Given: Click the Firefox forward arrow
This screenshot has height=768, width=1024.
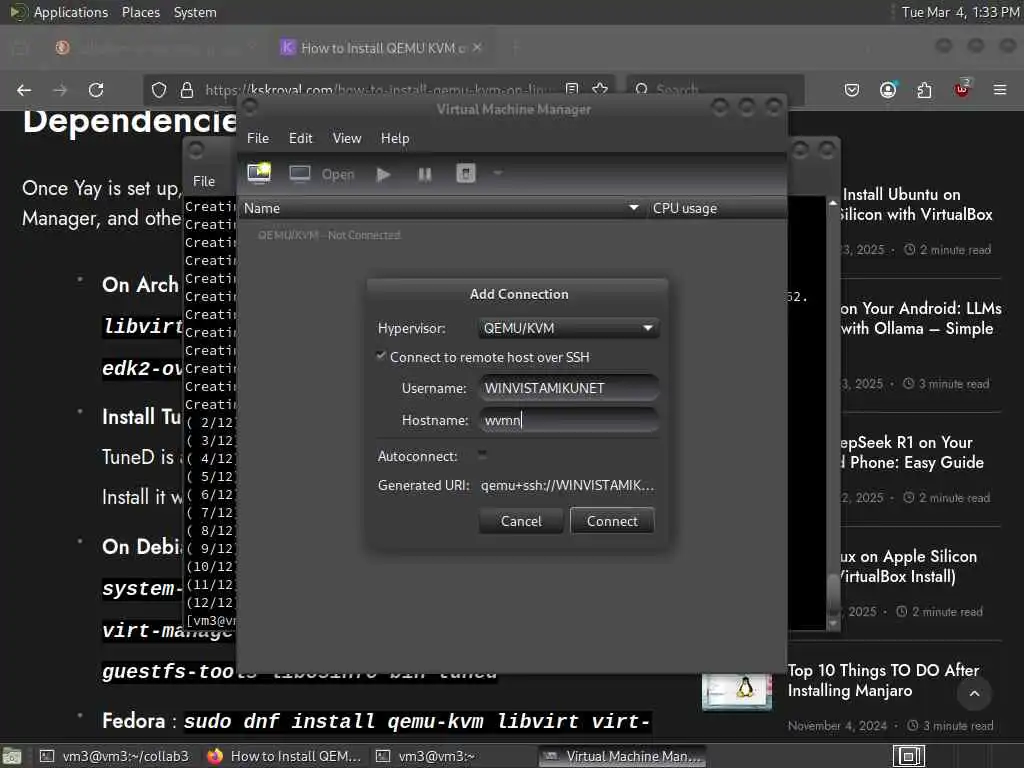Looking at the screenshot, I should 60,90.
